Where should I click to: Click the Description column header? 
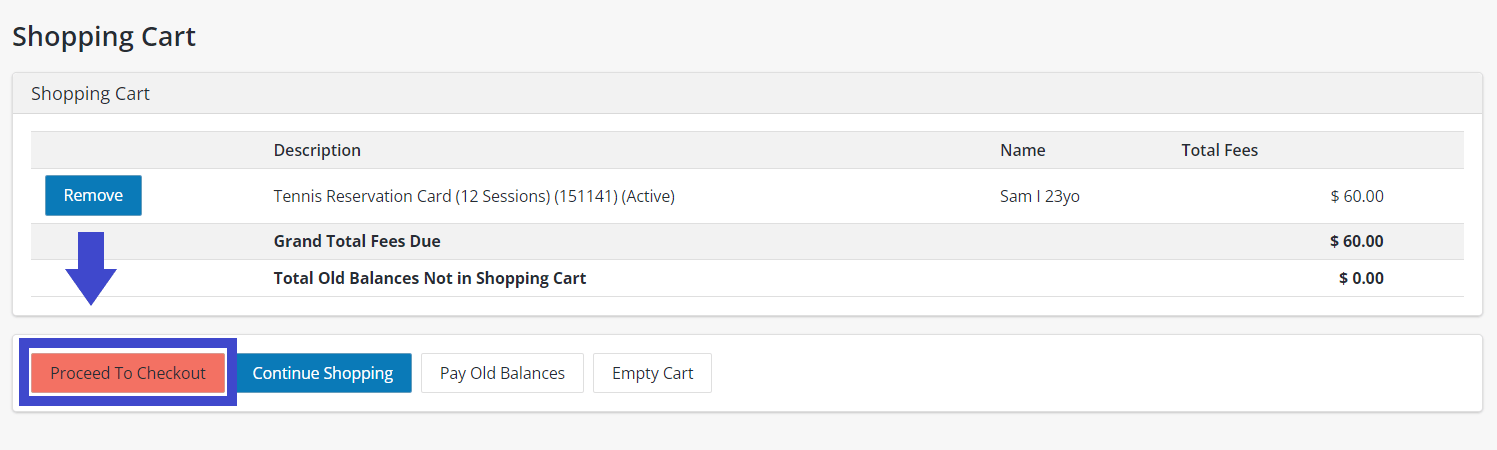point(317,151)
